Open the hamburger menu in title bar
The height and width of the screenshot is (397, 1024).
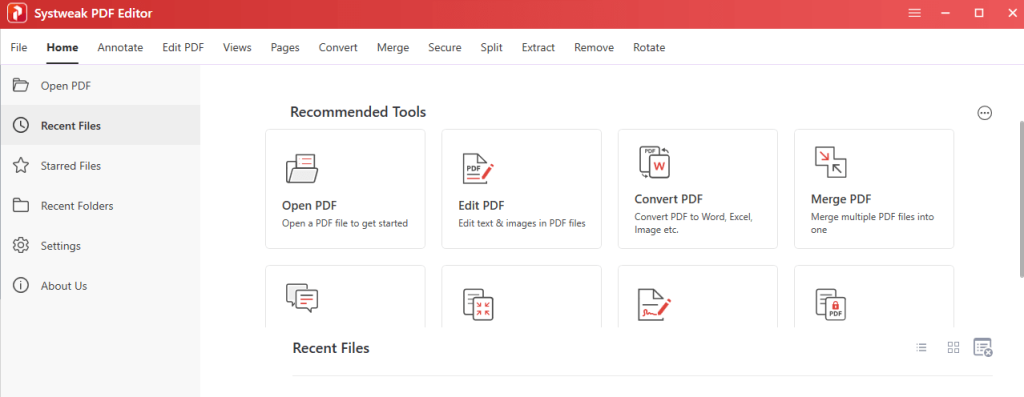914,13
